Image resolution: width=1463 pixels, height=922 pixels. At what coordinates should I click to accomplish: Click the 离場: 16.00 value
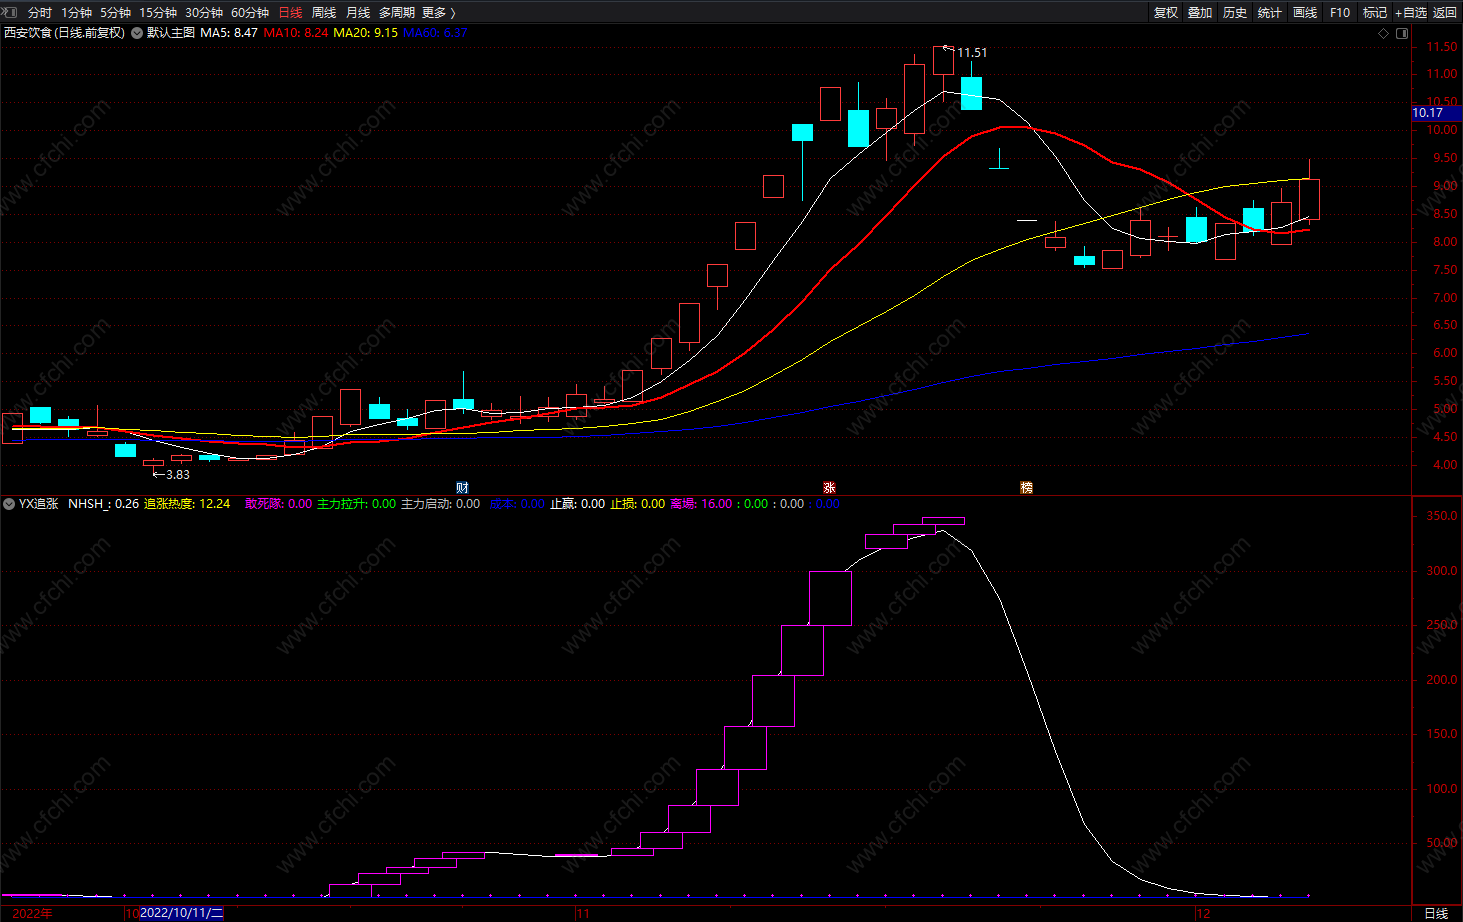[x=701, y=504]
